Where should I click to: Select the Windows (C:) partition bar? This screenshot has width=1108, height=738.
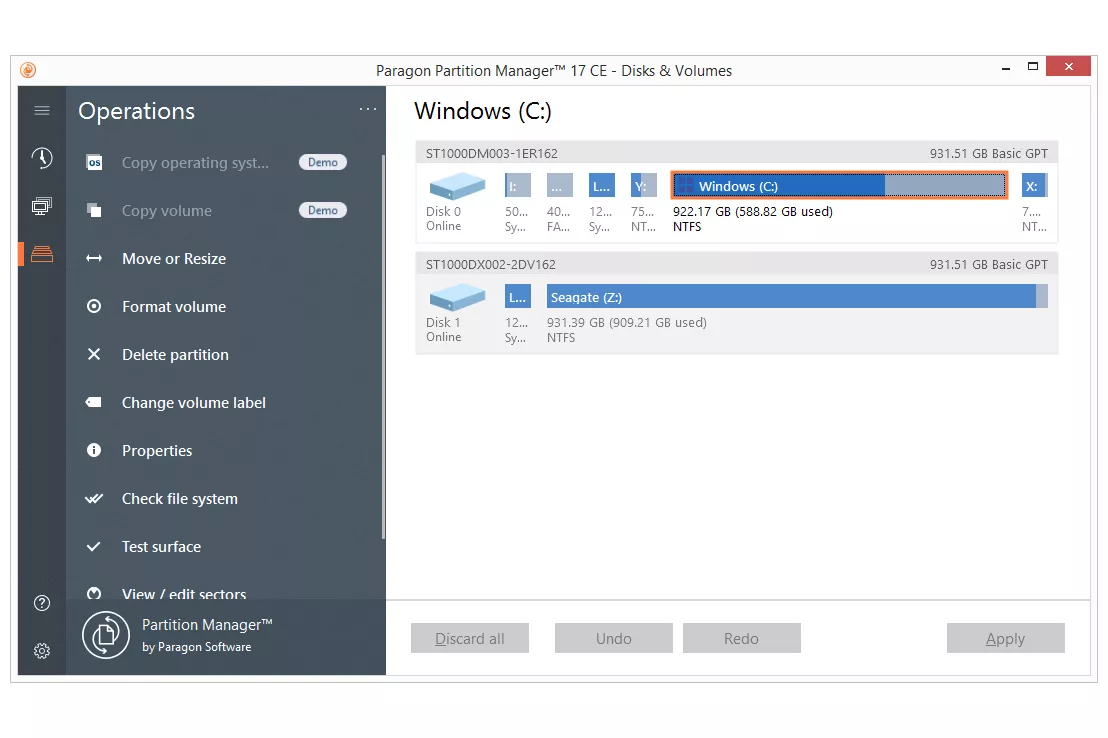(x=839, y=186)
